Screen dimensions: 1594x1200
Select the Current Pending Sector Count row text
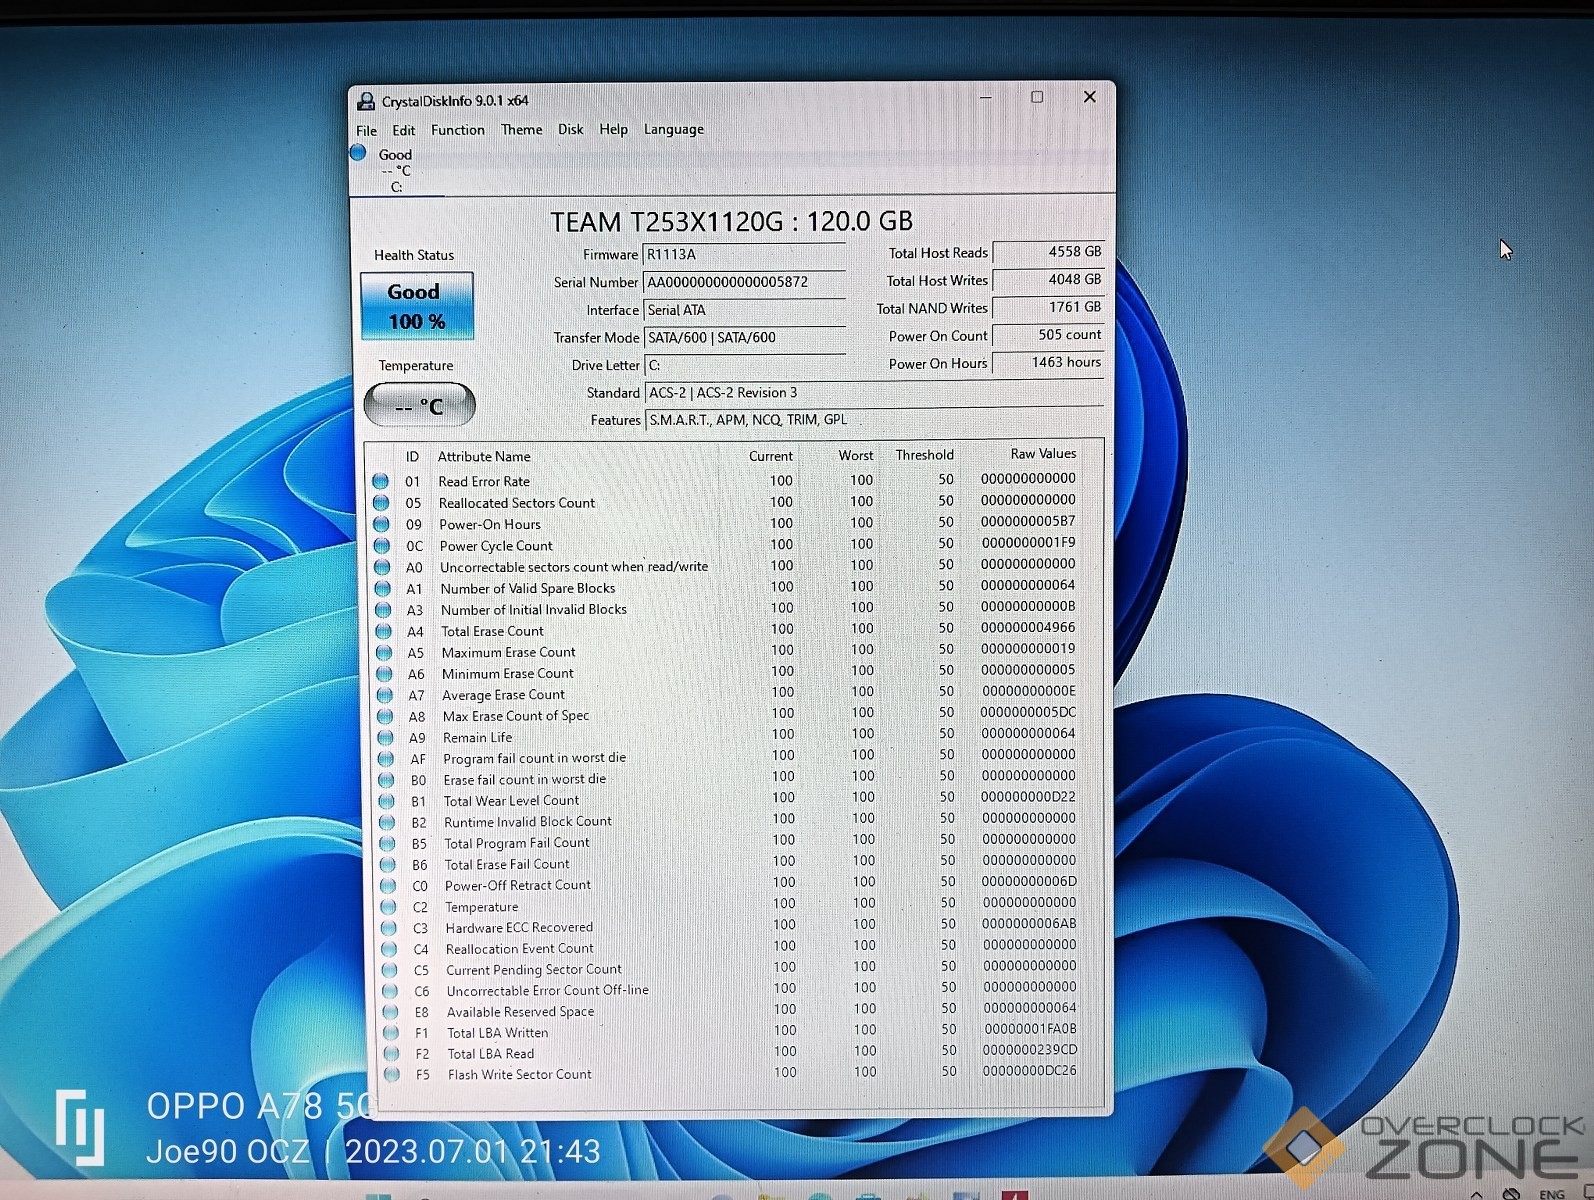534,970
